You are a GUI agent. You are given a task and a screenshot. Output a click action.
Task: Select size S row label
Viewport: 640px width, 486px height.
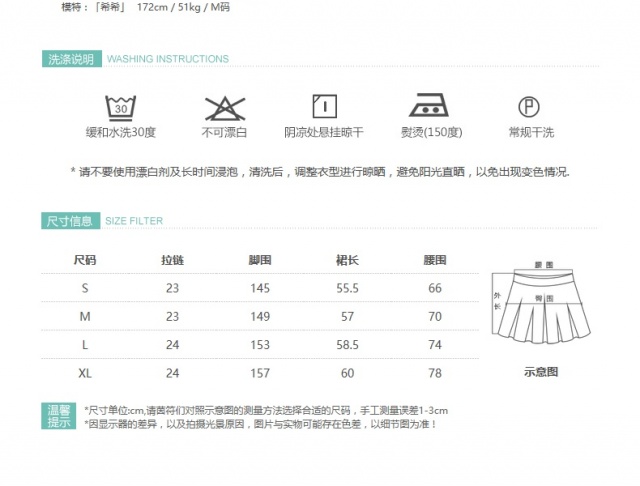pyautogui.click(x=85, y=288)
